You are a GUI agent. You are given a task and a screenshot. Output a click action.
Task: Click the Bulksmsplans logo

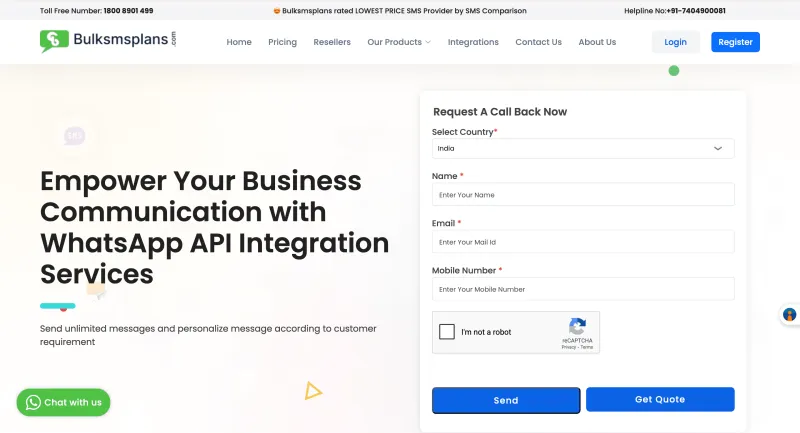108,41
